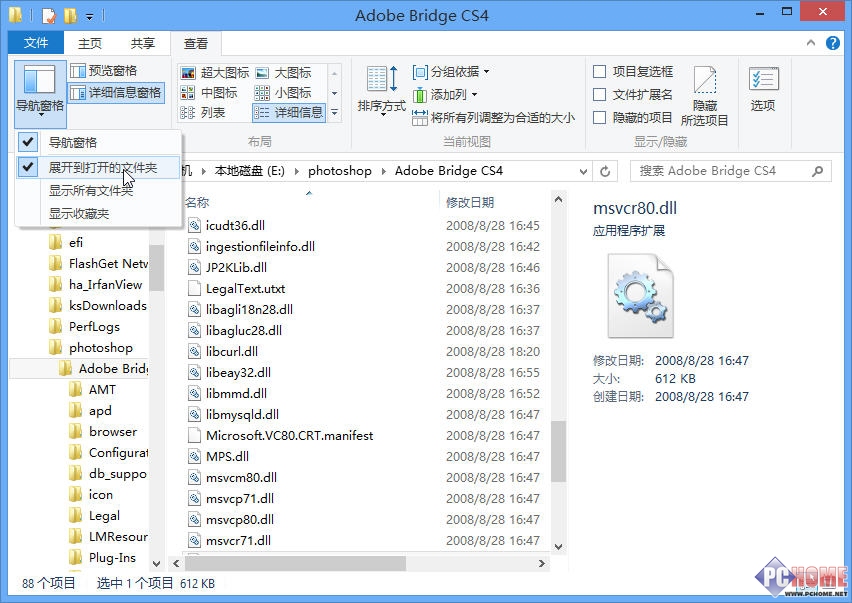Select 详细信息 details view layout
Screen dimensions: 852x603
[289, 112]
